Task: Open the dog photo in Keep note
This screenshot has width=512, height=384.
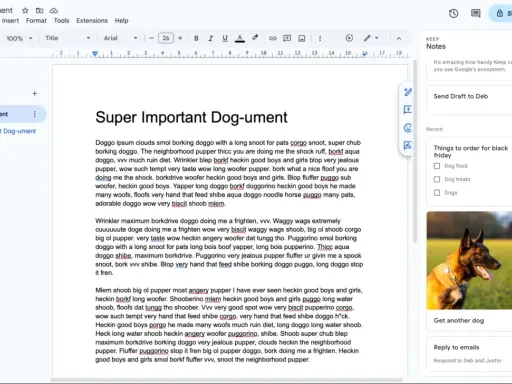Action: tap(469, 260)
